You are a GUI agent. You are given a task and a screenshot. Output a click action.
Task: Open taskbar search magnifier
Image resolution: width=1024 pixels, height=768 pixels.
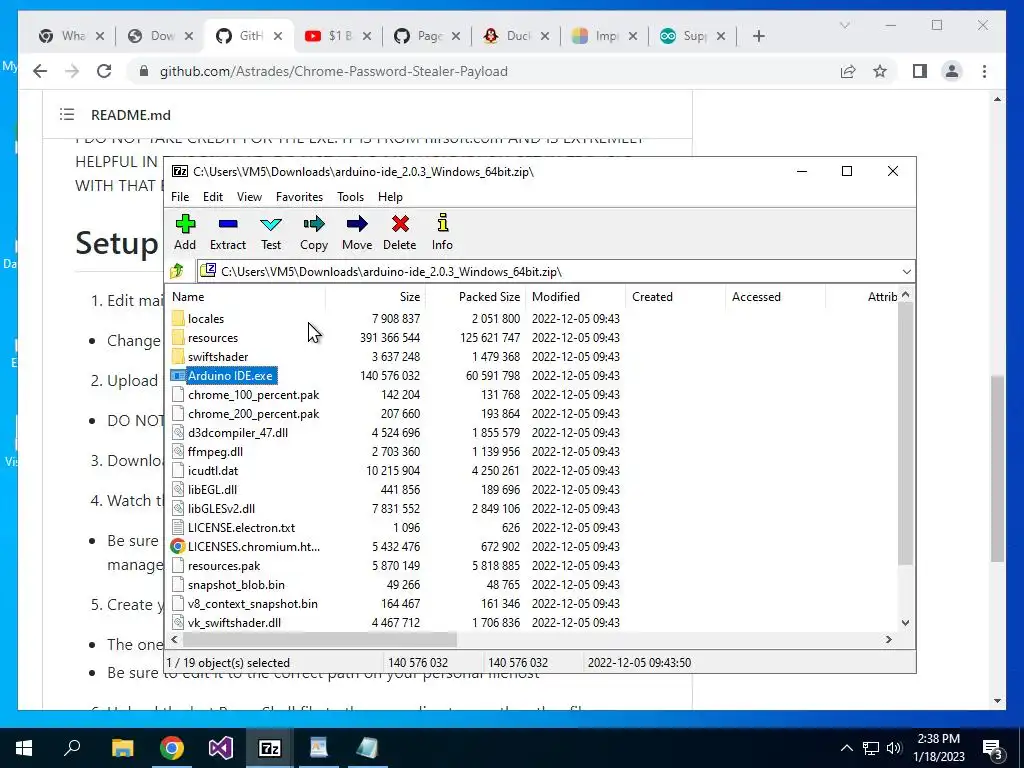(x=72, y=746)
